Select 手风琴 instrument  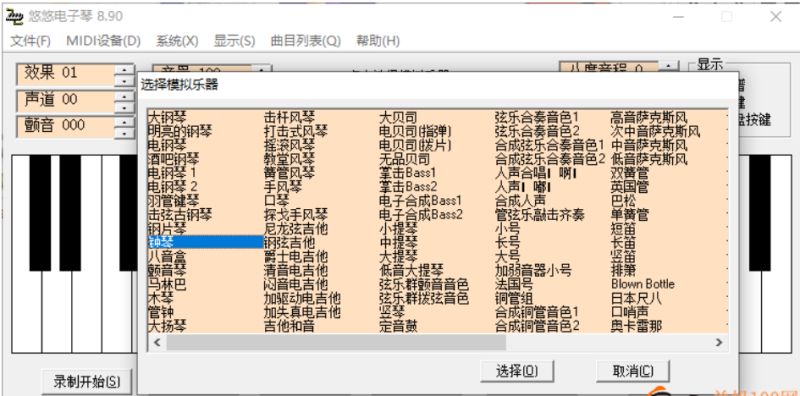[x=283, y=187]
